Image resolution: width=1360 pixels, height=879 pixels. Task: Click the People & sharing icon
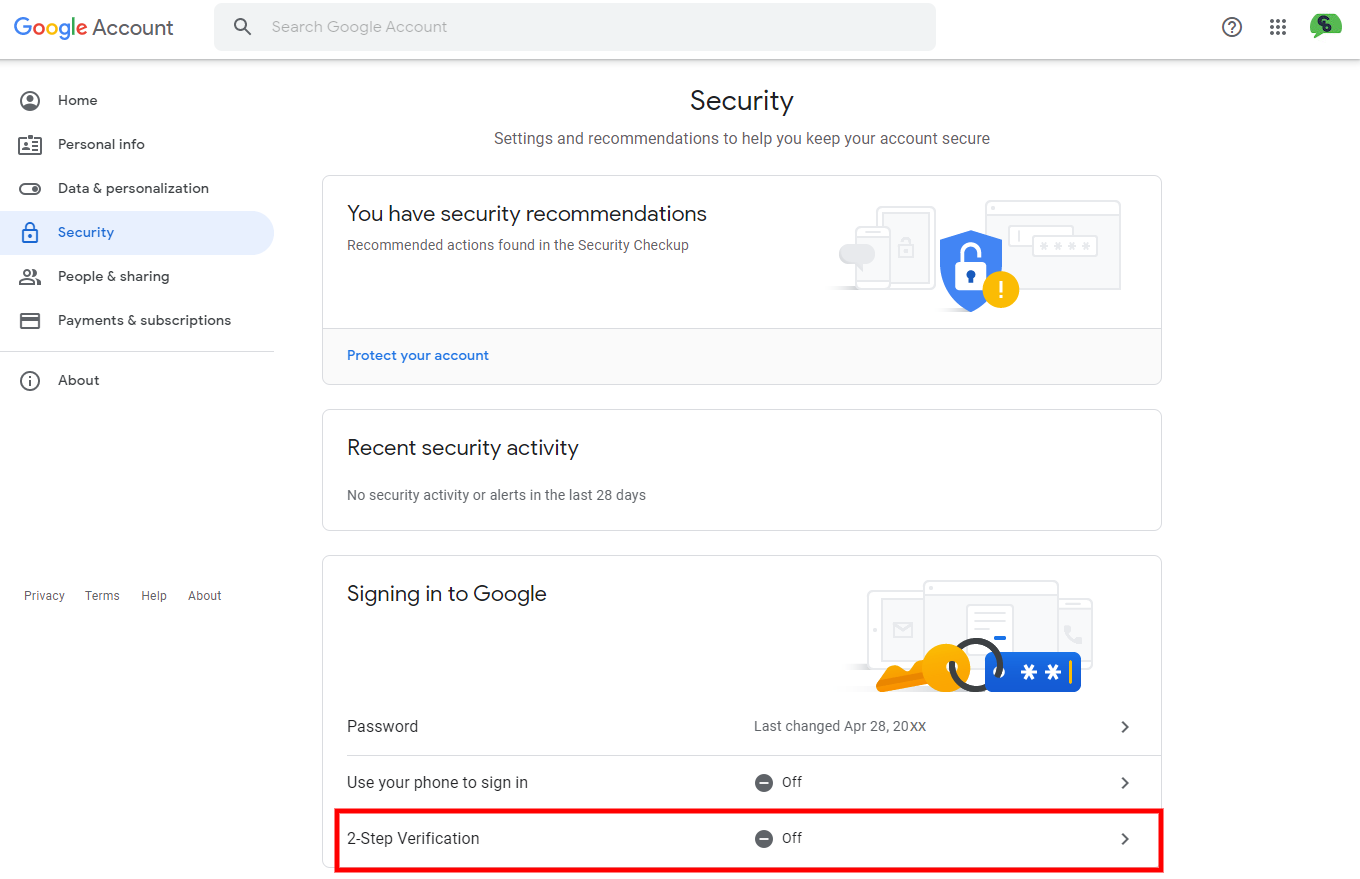tap(30, 276)
